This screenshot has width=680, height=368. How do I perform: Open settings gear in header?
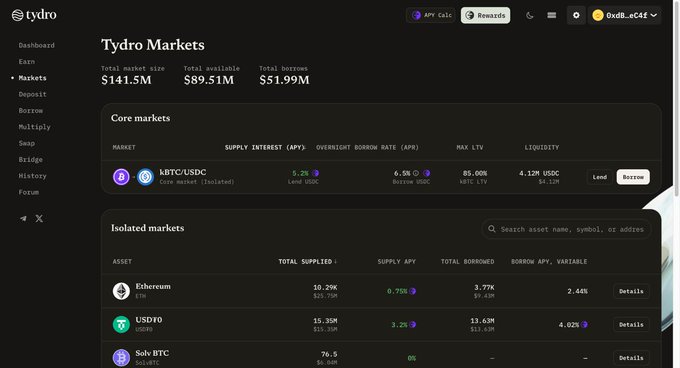576,15
